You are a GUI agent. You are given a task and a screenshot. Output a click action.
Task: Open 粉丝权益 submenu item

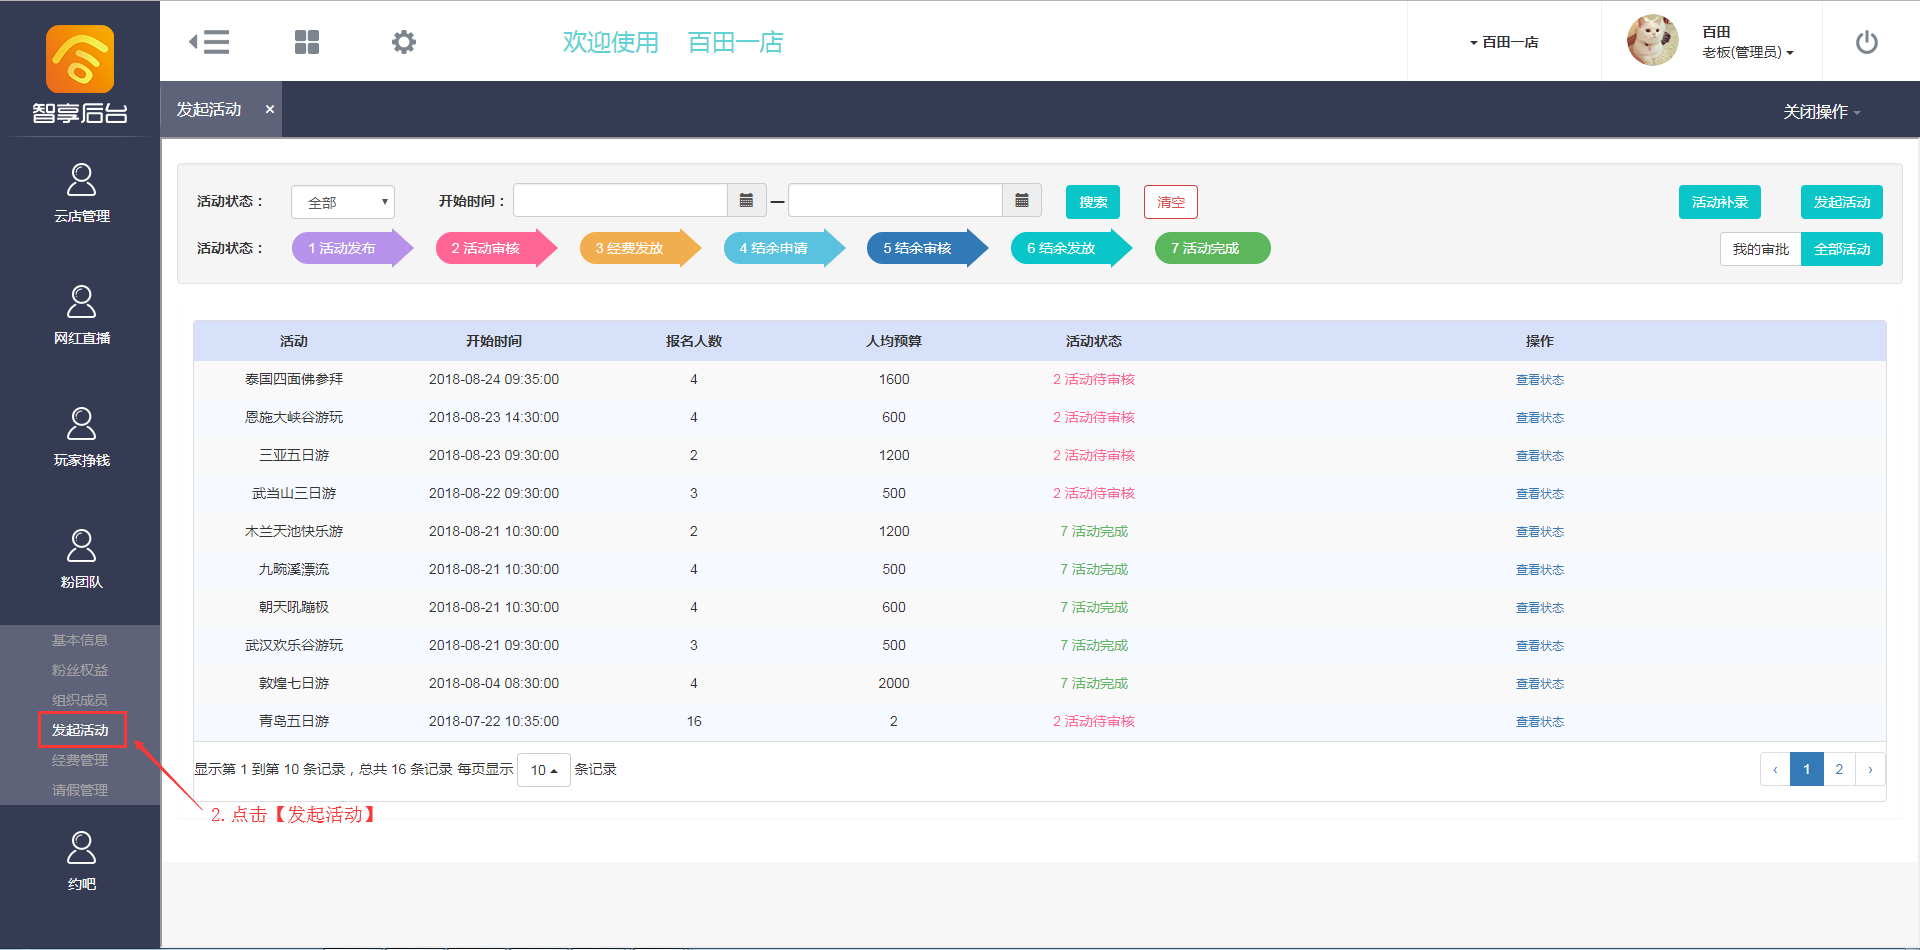tap(80, 670)
